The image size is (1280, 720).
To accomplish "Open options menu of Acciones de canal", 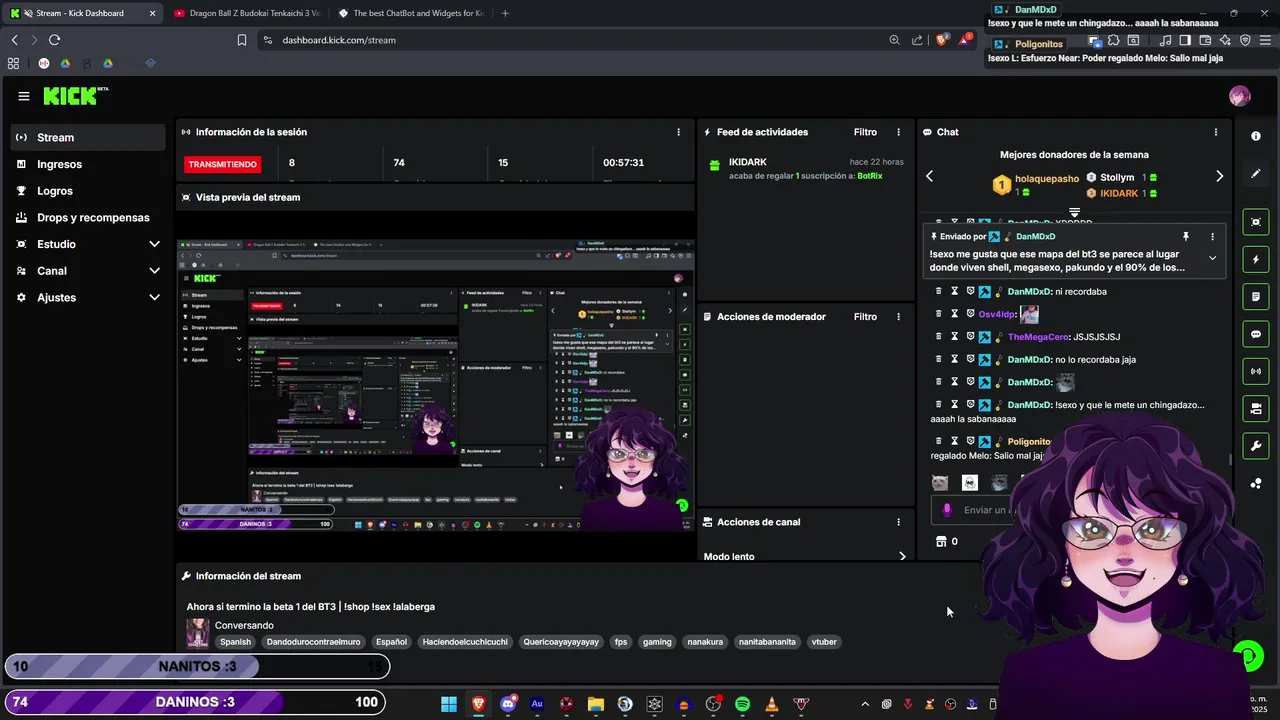I will point(898,522).
